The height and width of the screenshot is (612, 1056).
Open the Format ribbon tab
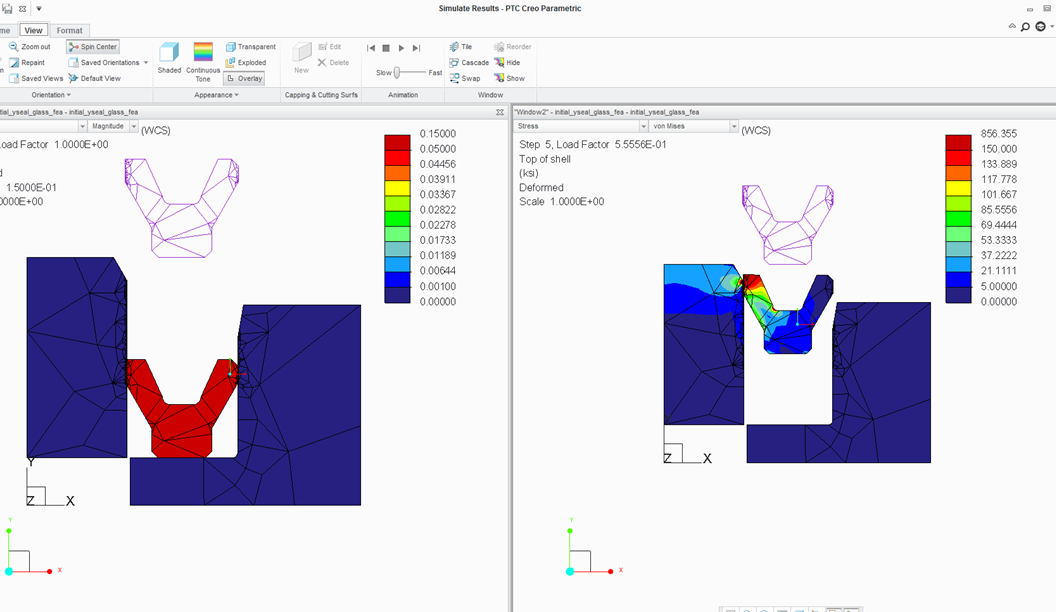tap(69, 30)
